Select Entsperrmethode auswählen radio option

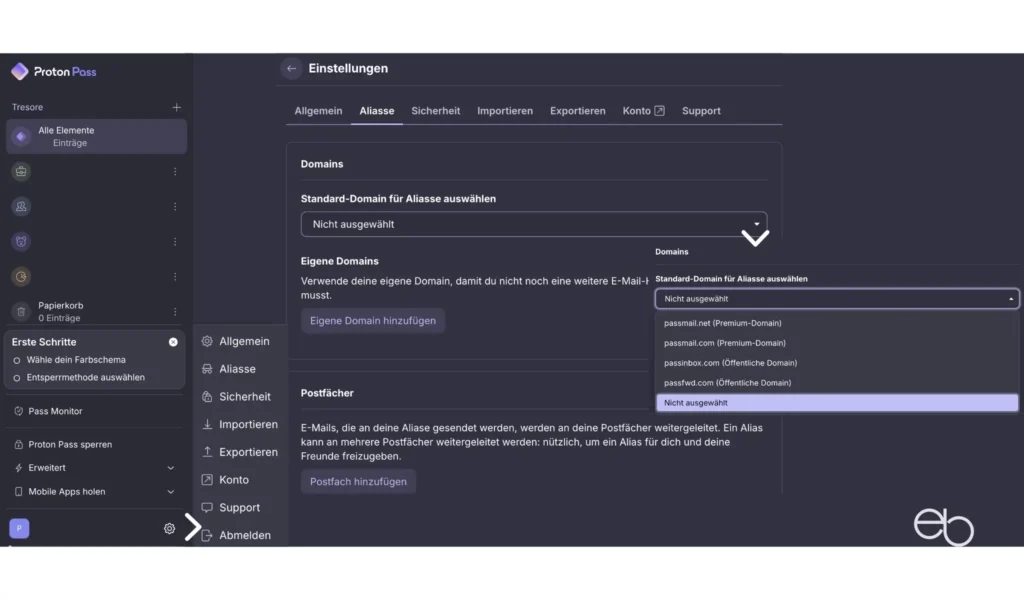[x=17, y=378]
